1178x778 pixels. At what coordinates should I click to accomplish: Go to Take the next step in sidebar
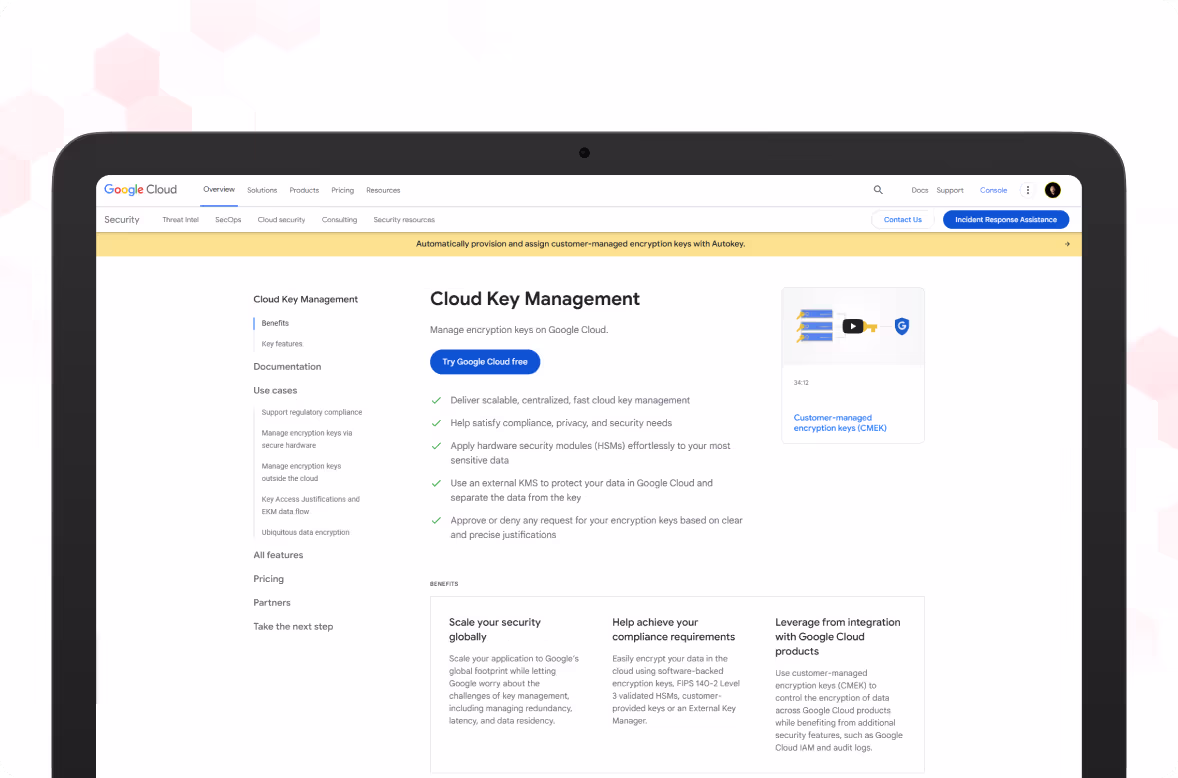293,626
